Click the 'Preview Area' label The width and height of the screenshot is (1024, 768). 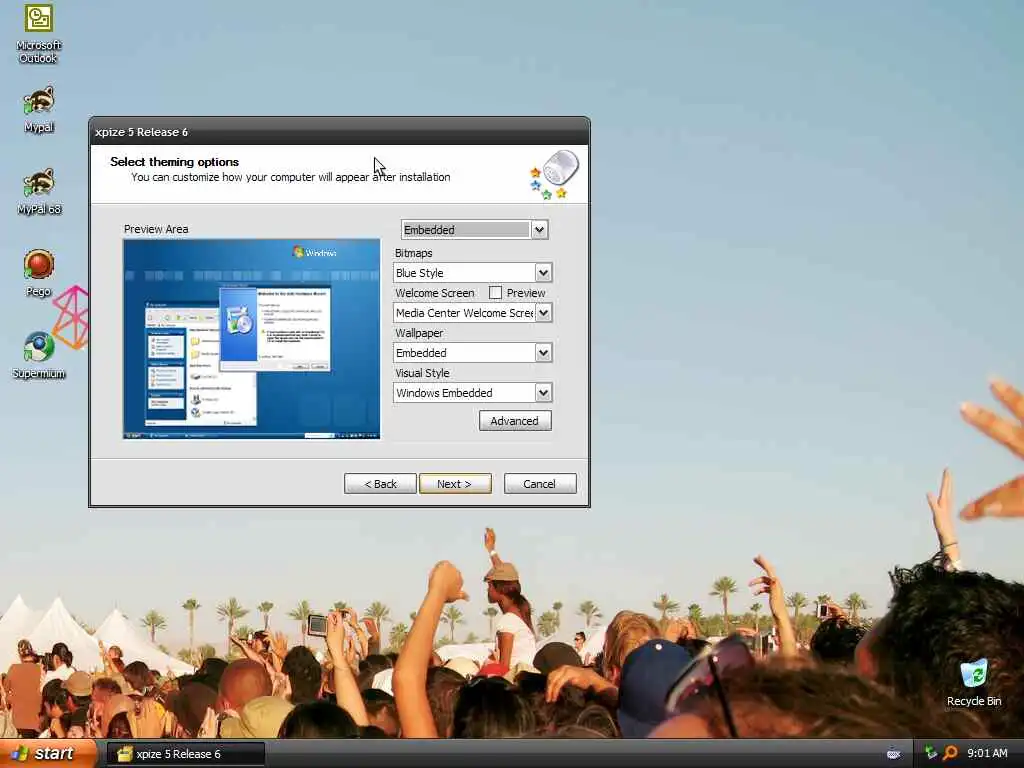point(156,229)
